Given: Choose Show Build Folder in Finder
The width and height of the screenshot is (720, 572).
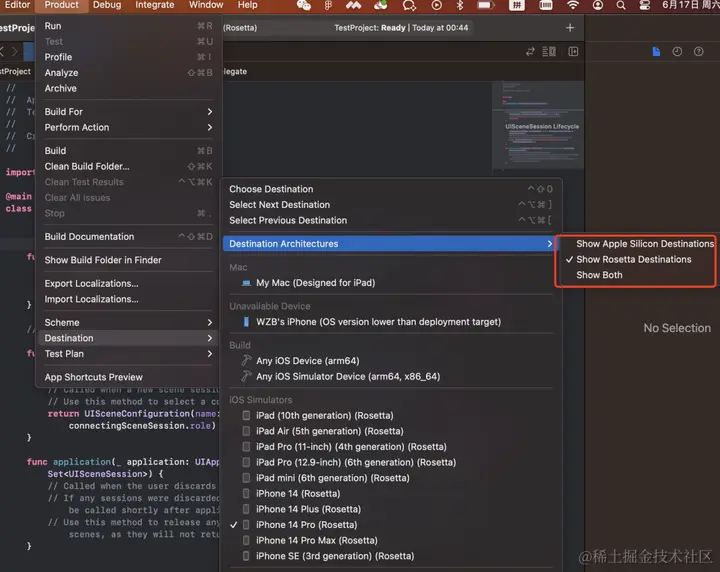Looking at the screenshot, I should (129, 260).
